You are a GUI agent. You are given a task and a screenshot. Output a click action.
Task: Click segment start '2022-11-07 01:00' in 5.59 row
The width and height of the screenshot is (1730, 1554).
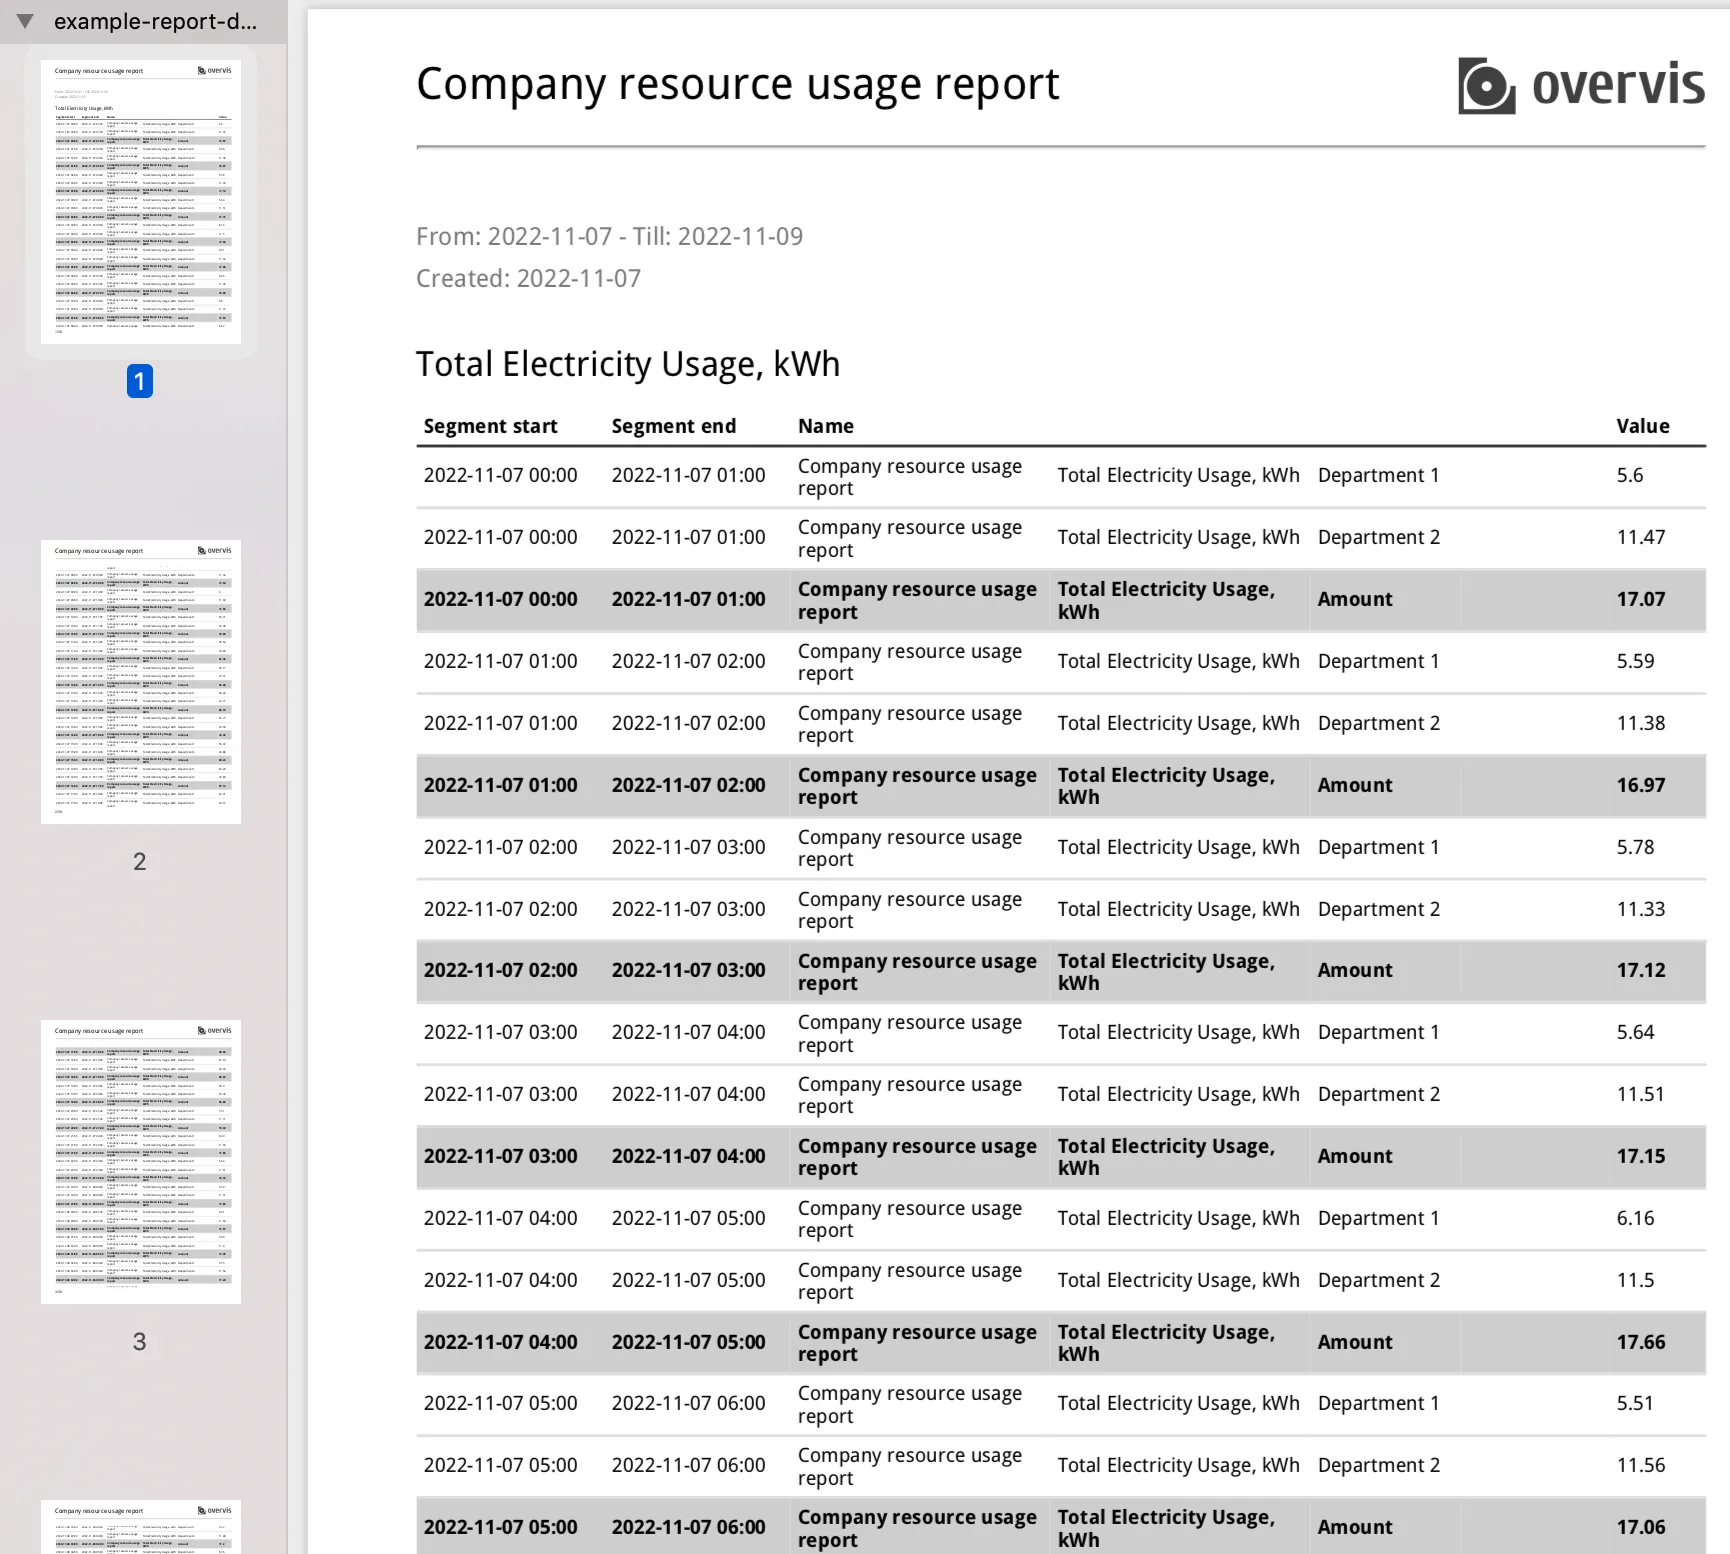tap(500, 661)
